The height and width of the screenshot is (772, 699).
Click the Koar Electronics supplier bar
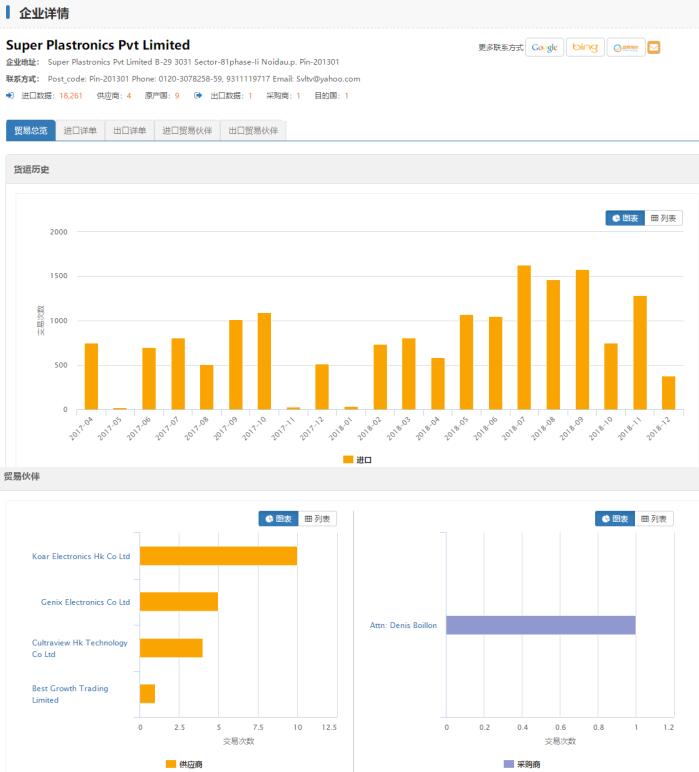218,556
